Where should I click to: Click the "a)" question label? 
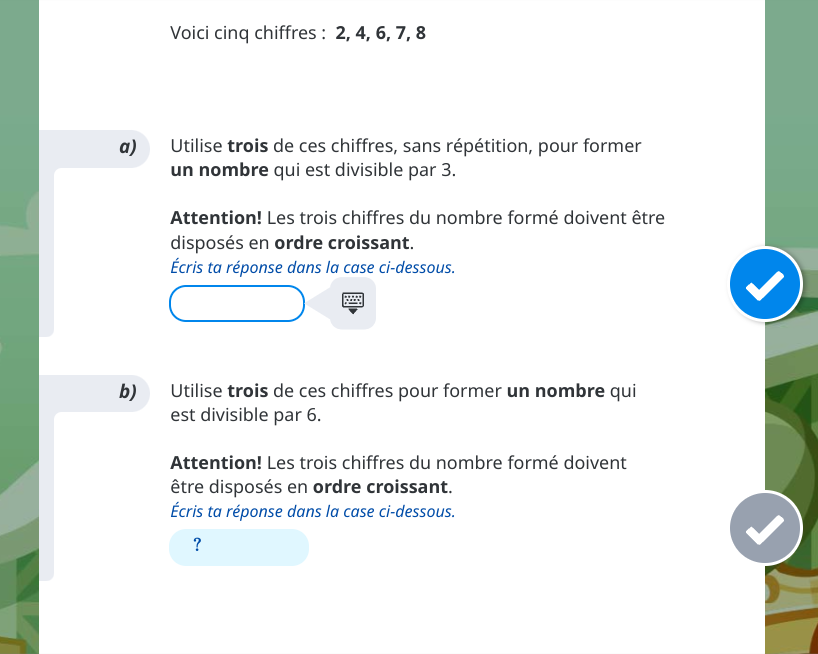(128, 147)
